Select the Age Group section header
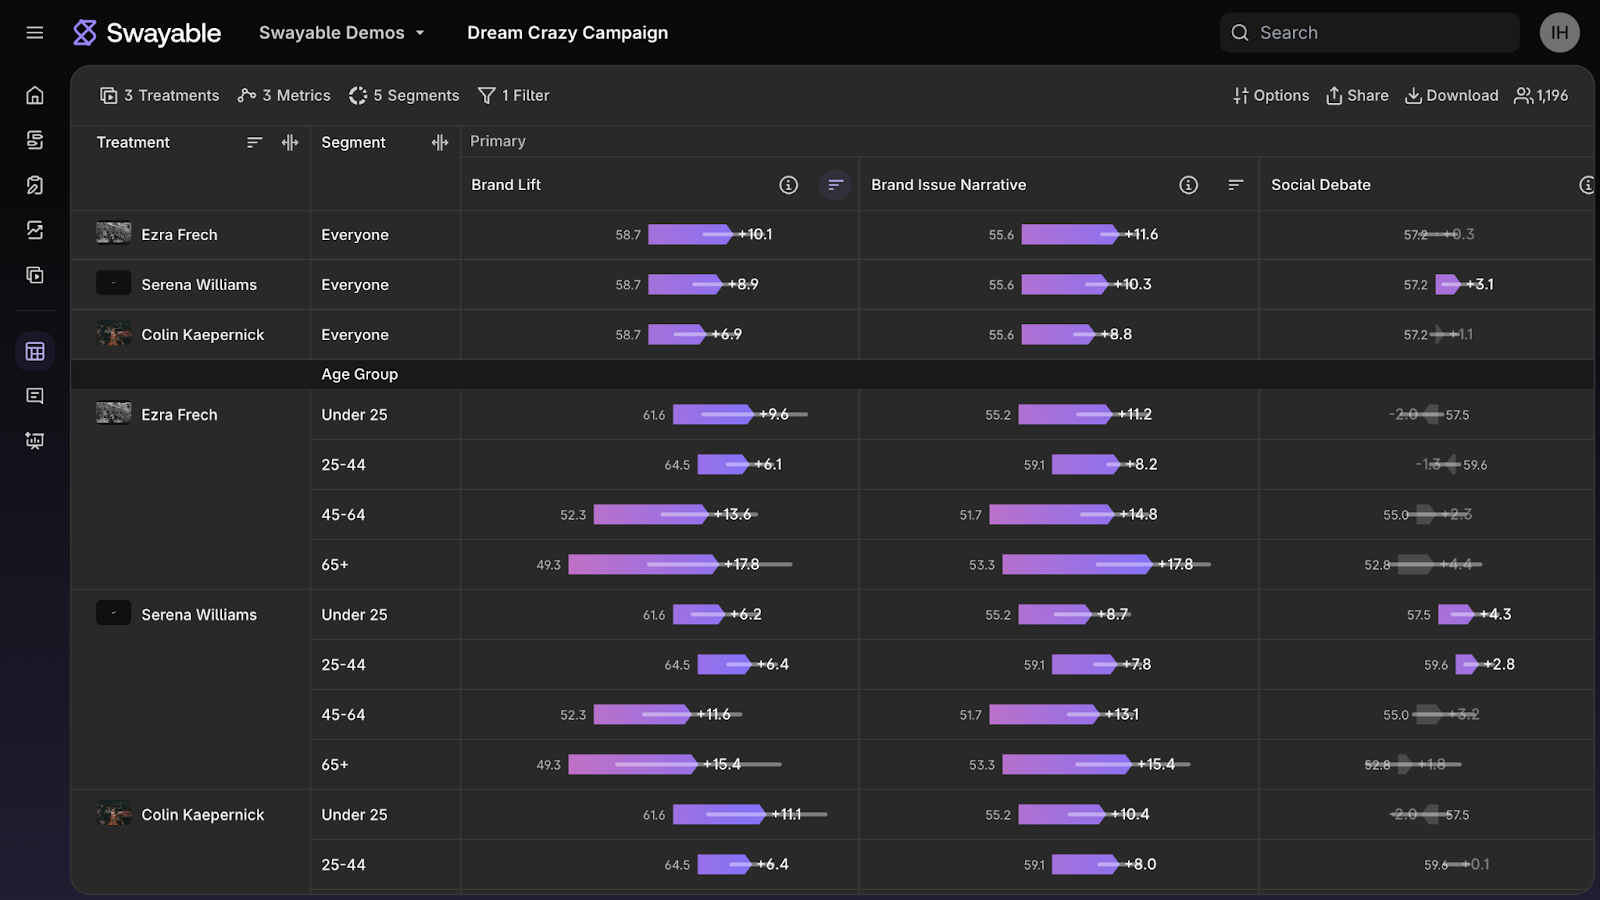 pos(360,374)
